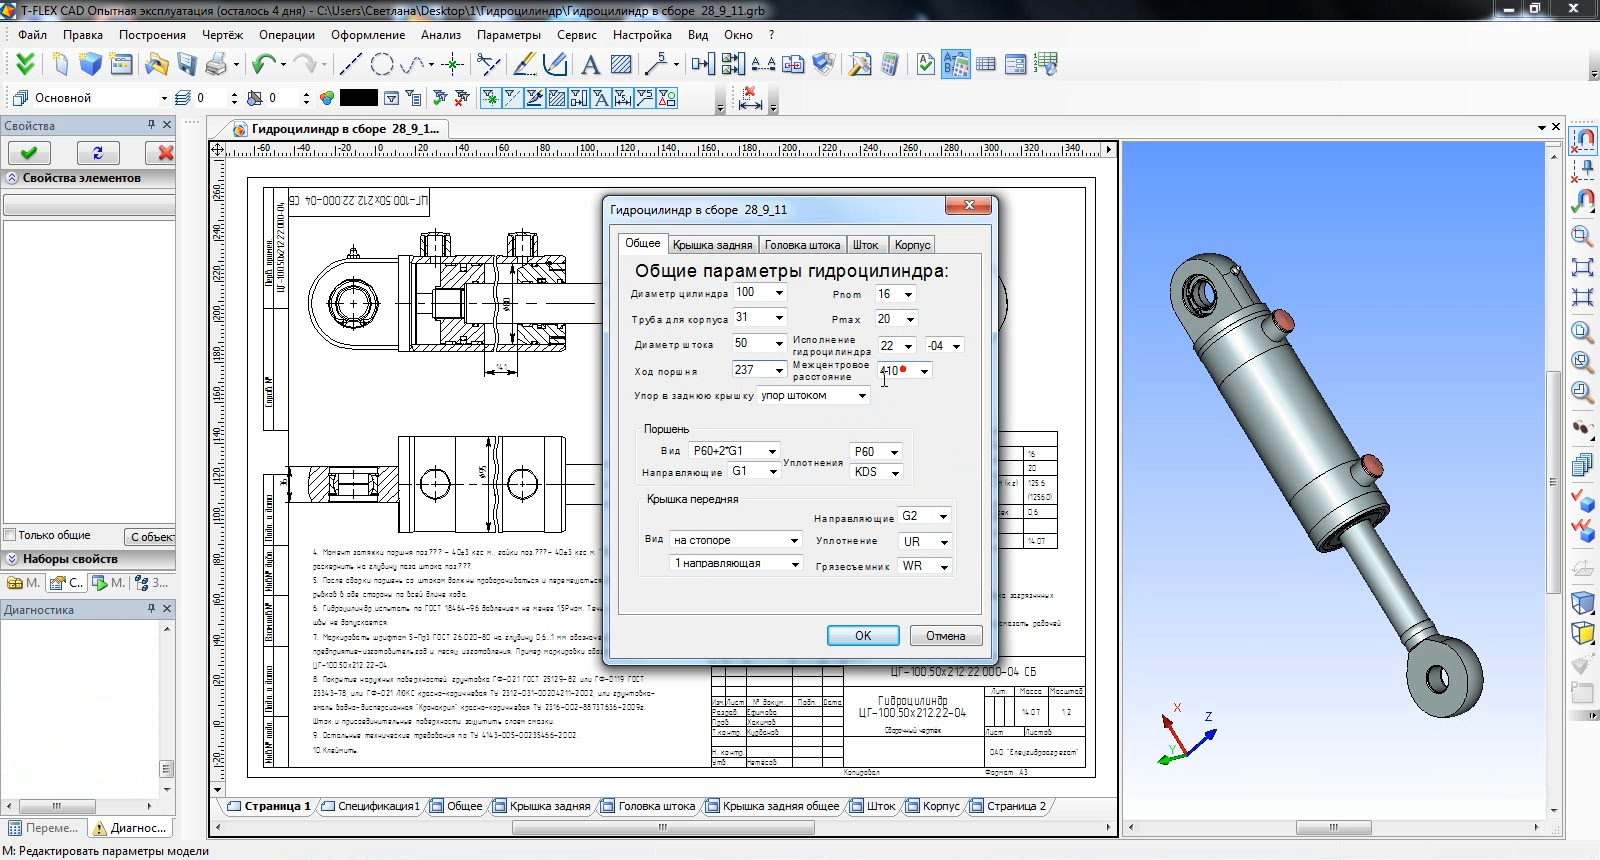Select the node creation tool

(x=453, y=64)
